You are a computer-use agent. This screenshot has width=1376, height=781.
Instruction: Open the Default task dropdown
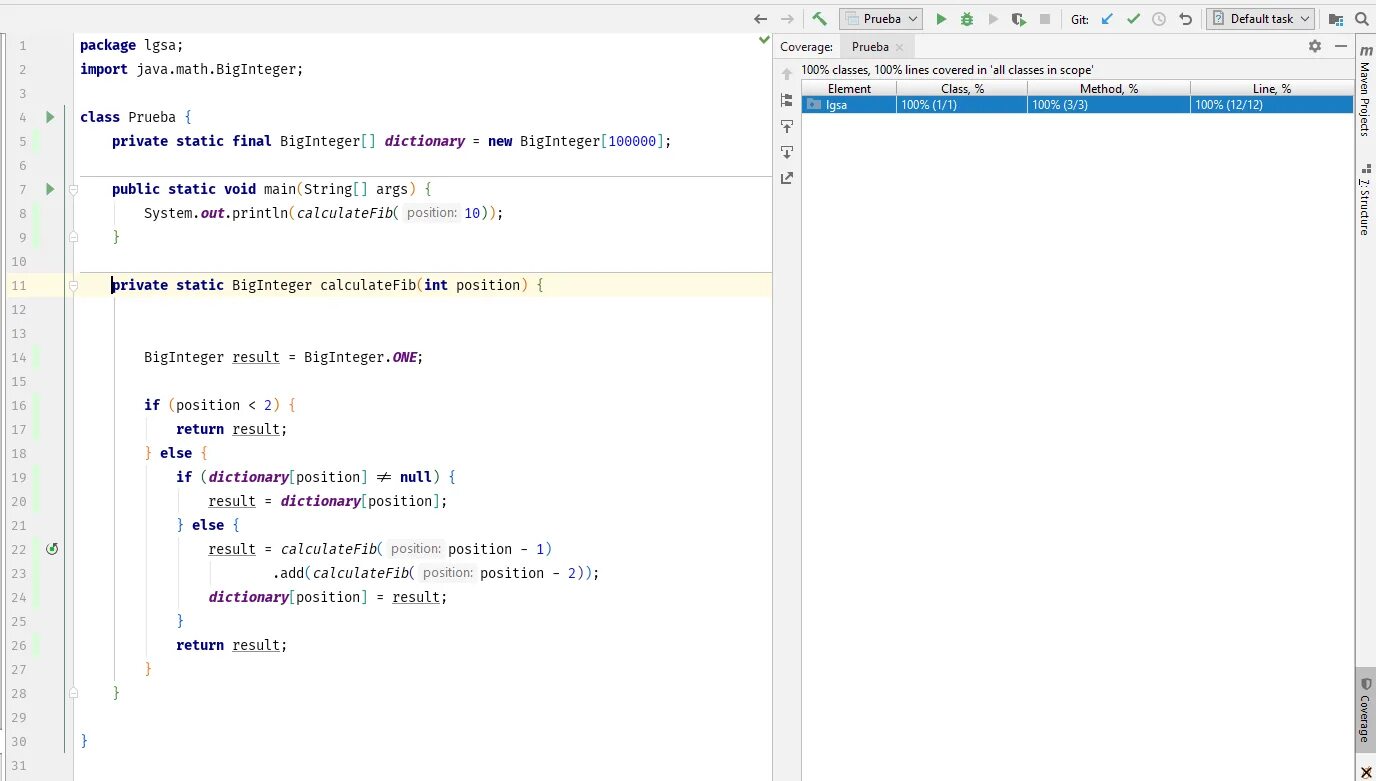tap(1260, 19)
